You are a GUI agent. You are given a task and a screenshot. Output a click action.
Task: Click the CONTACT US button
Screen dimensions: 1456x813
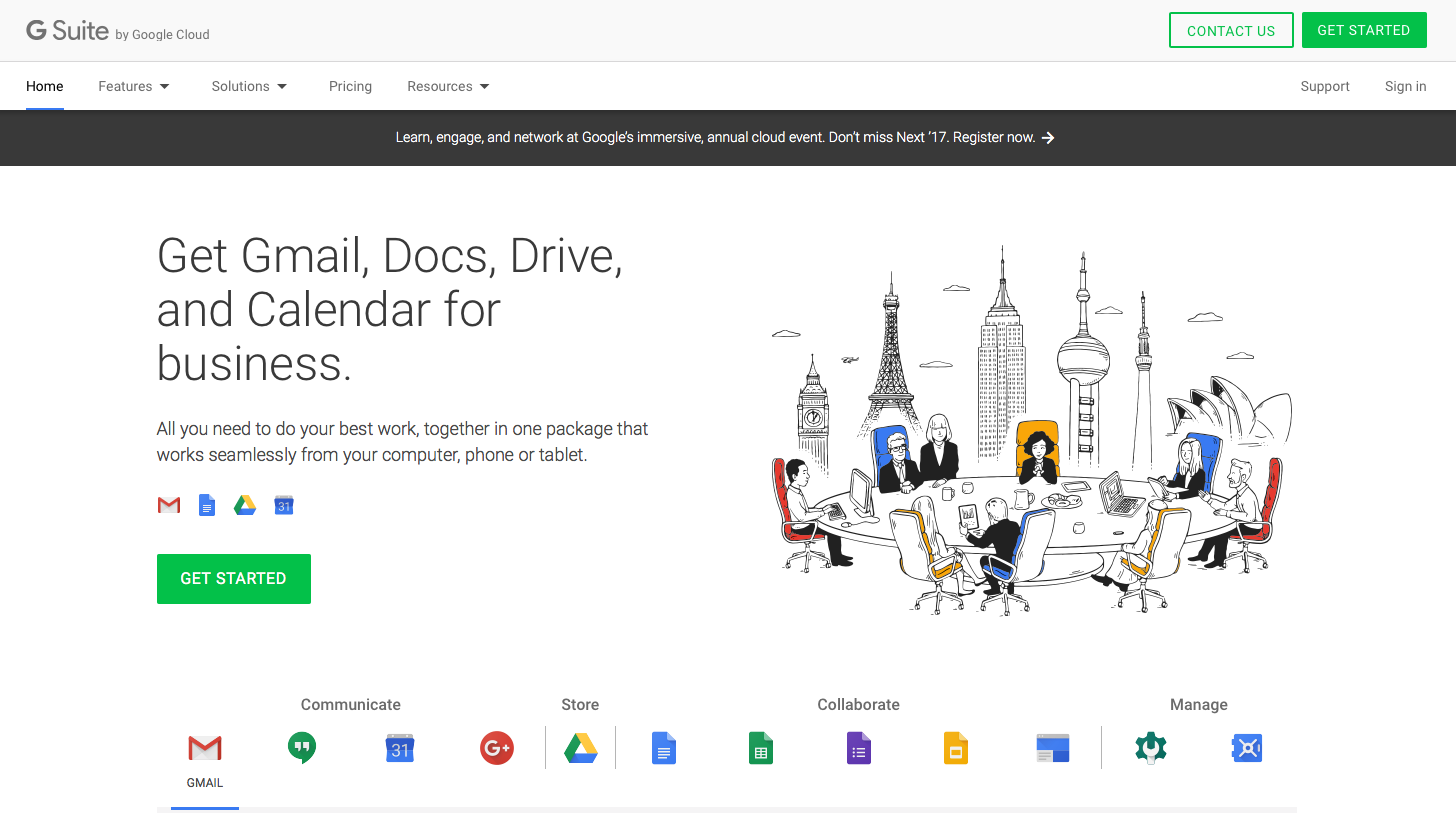coord(1231,30)
